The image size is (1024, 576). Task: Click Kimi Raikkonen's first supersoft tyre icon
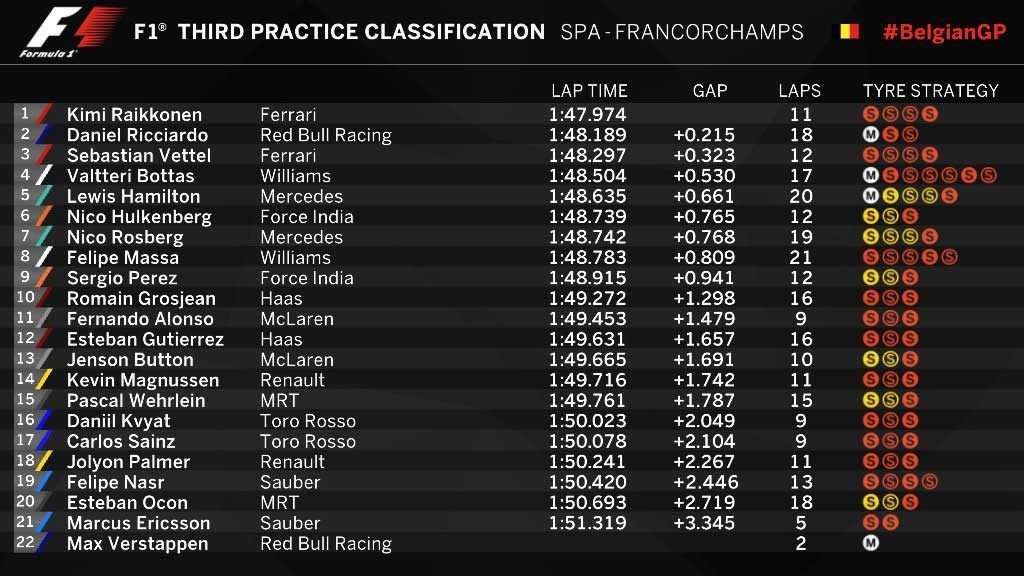coord(870,114)
